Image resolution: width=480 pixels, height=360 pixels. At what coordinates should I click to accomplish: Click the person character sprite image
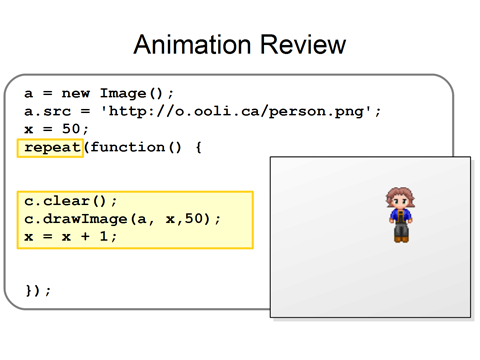[x=400, y=215]
